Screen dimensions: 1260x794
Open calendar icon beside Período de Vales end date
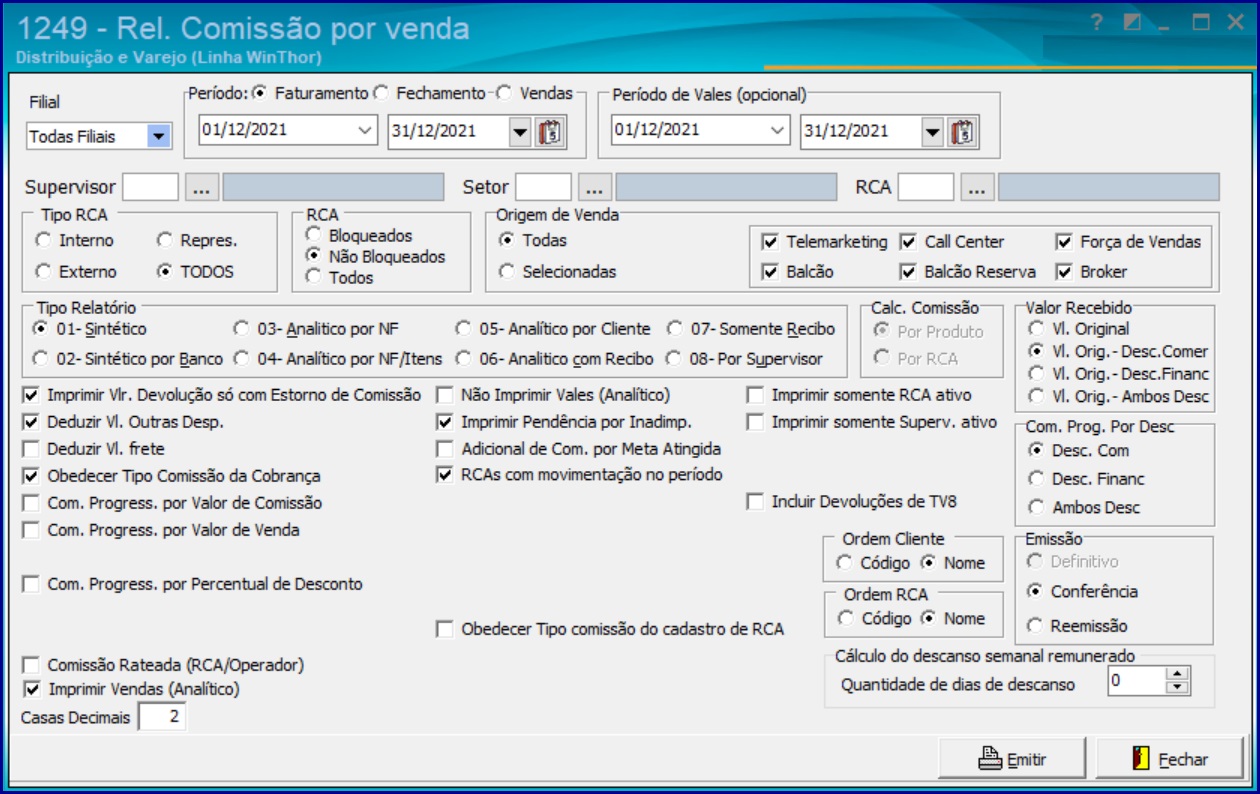[x=963, y=131]
